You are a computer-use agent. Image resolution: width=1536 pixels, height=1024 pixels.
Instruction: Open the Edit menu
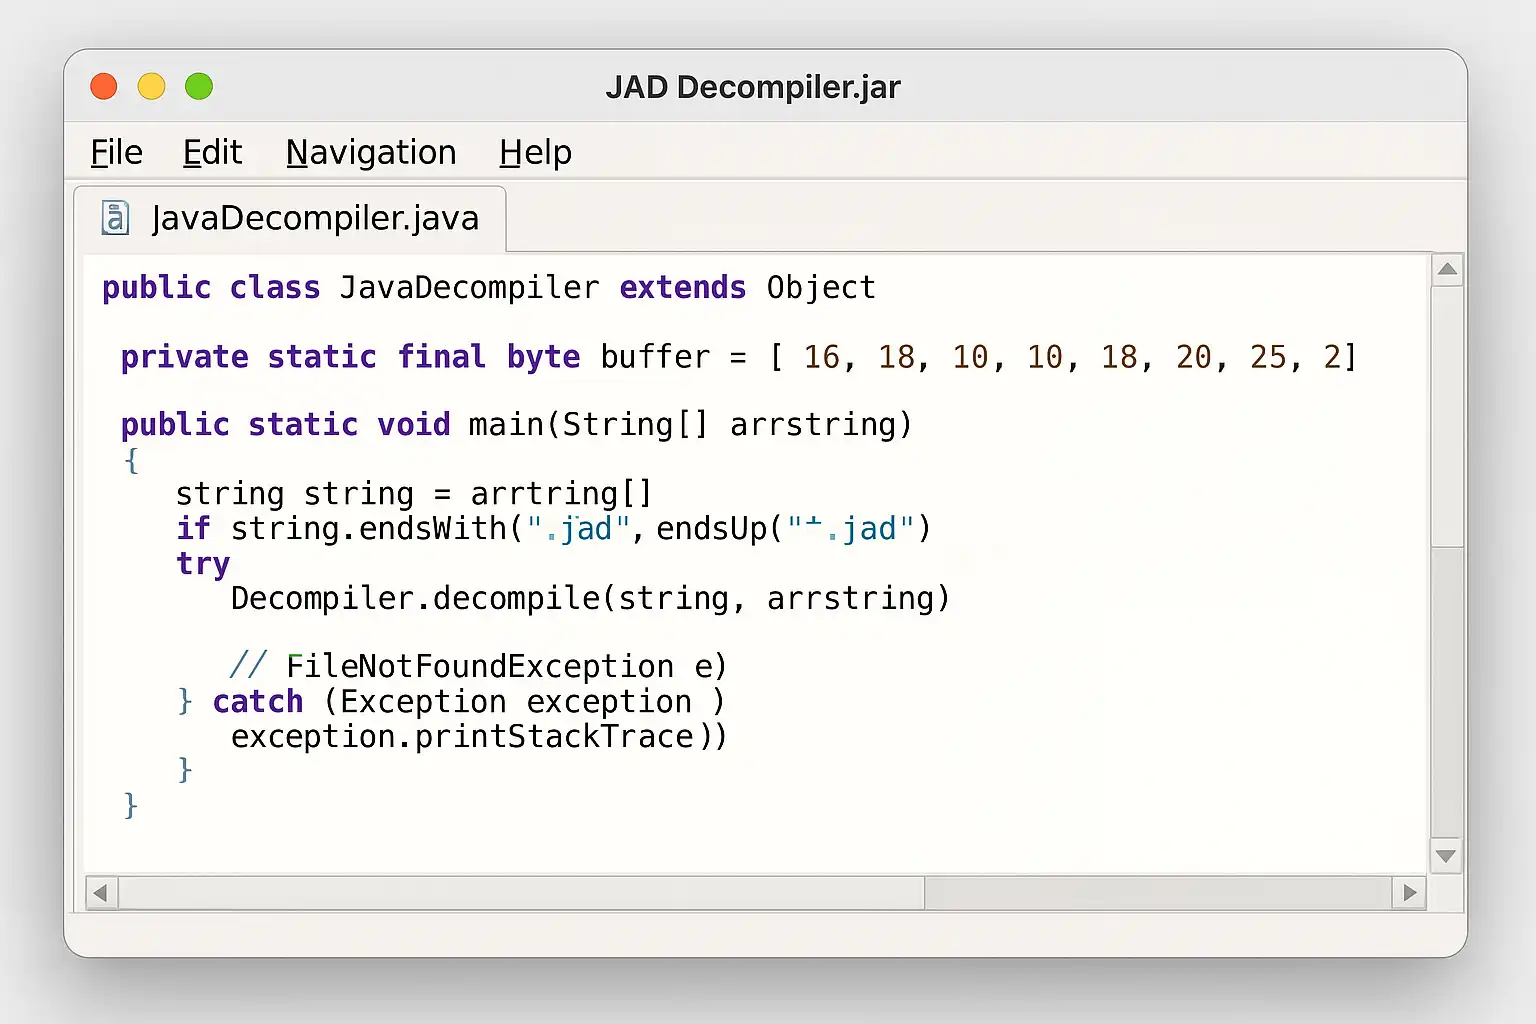[x=212, y=153]
